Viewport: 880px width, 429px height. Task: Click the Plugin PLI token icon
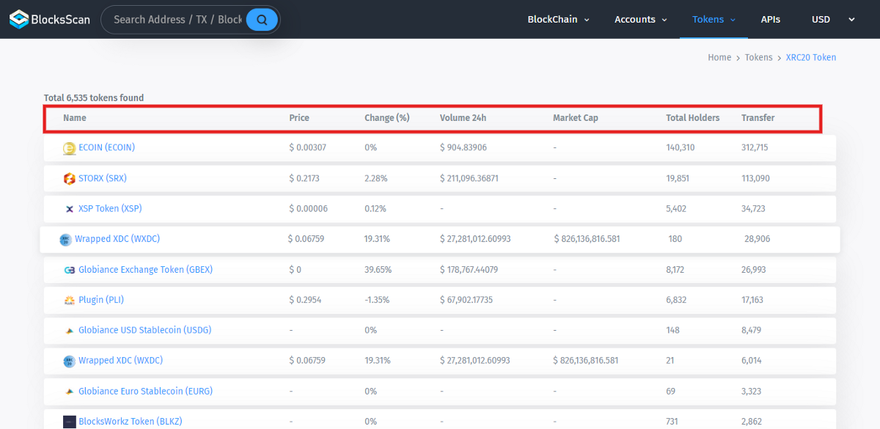(69, 300)
